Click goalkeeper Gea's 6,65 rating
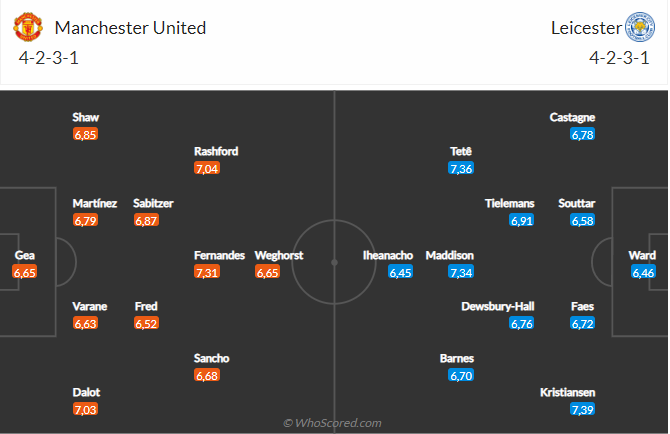This screenshot has width=670, height=434. [25, 272]
